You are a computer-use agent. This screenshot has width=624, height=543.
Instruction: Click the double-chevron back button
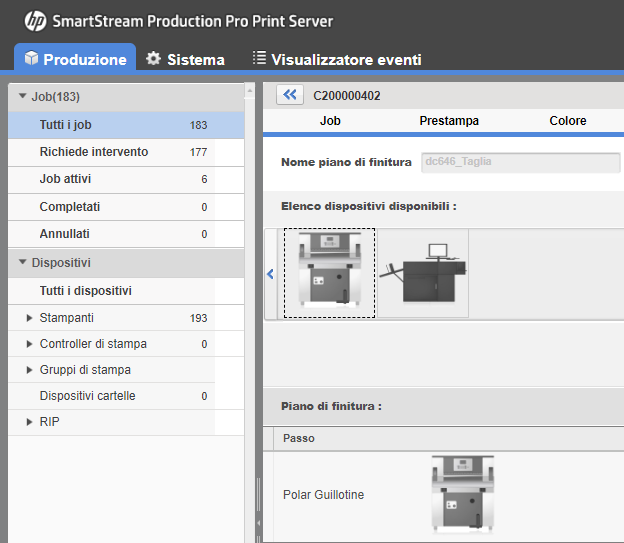pos(290,95)
